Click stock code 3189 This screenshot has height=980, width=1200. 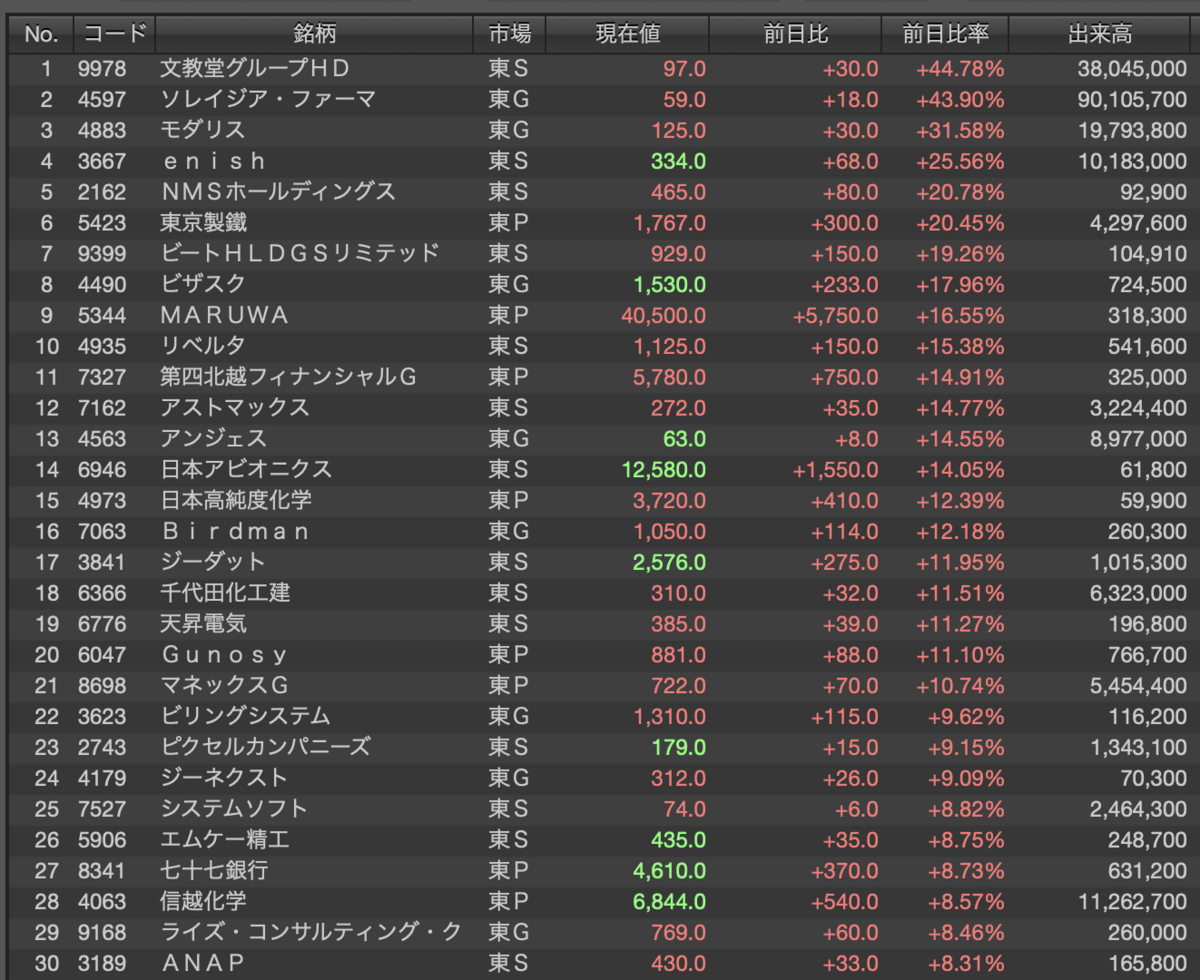tap(102, 963)
